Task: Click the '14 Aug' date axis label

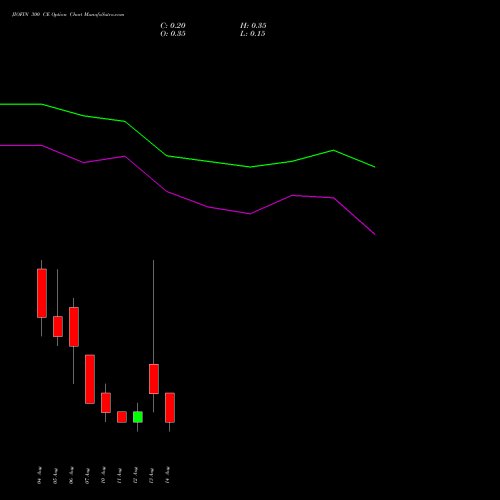Action: click(168, 475)
